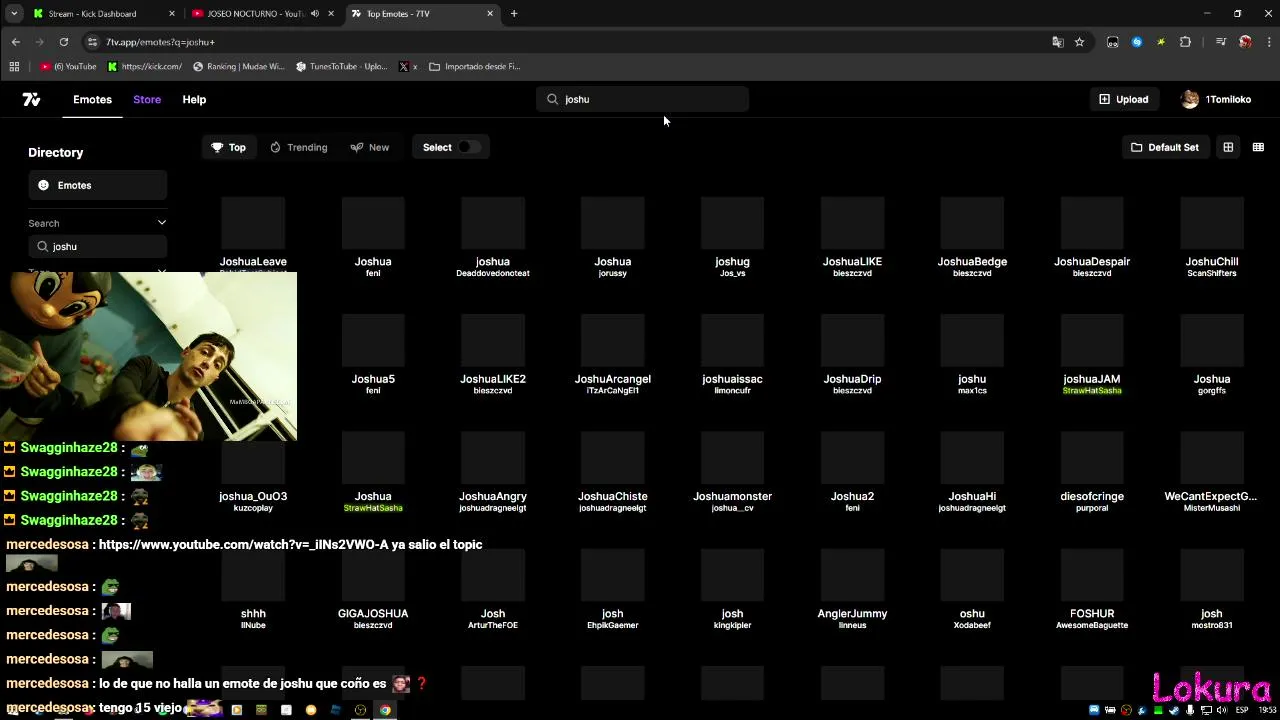Switch to the compact grid layout icon
This screenshot has width=1280, height=720.
coord(1258,147)
